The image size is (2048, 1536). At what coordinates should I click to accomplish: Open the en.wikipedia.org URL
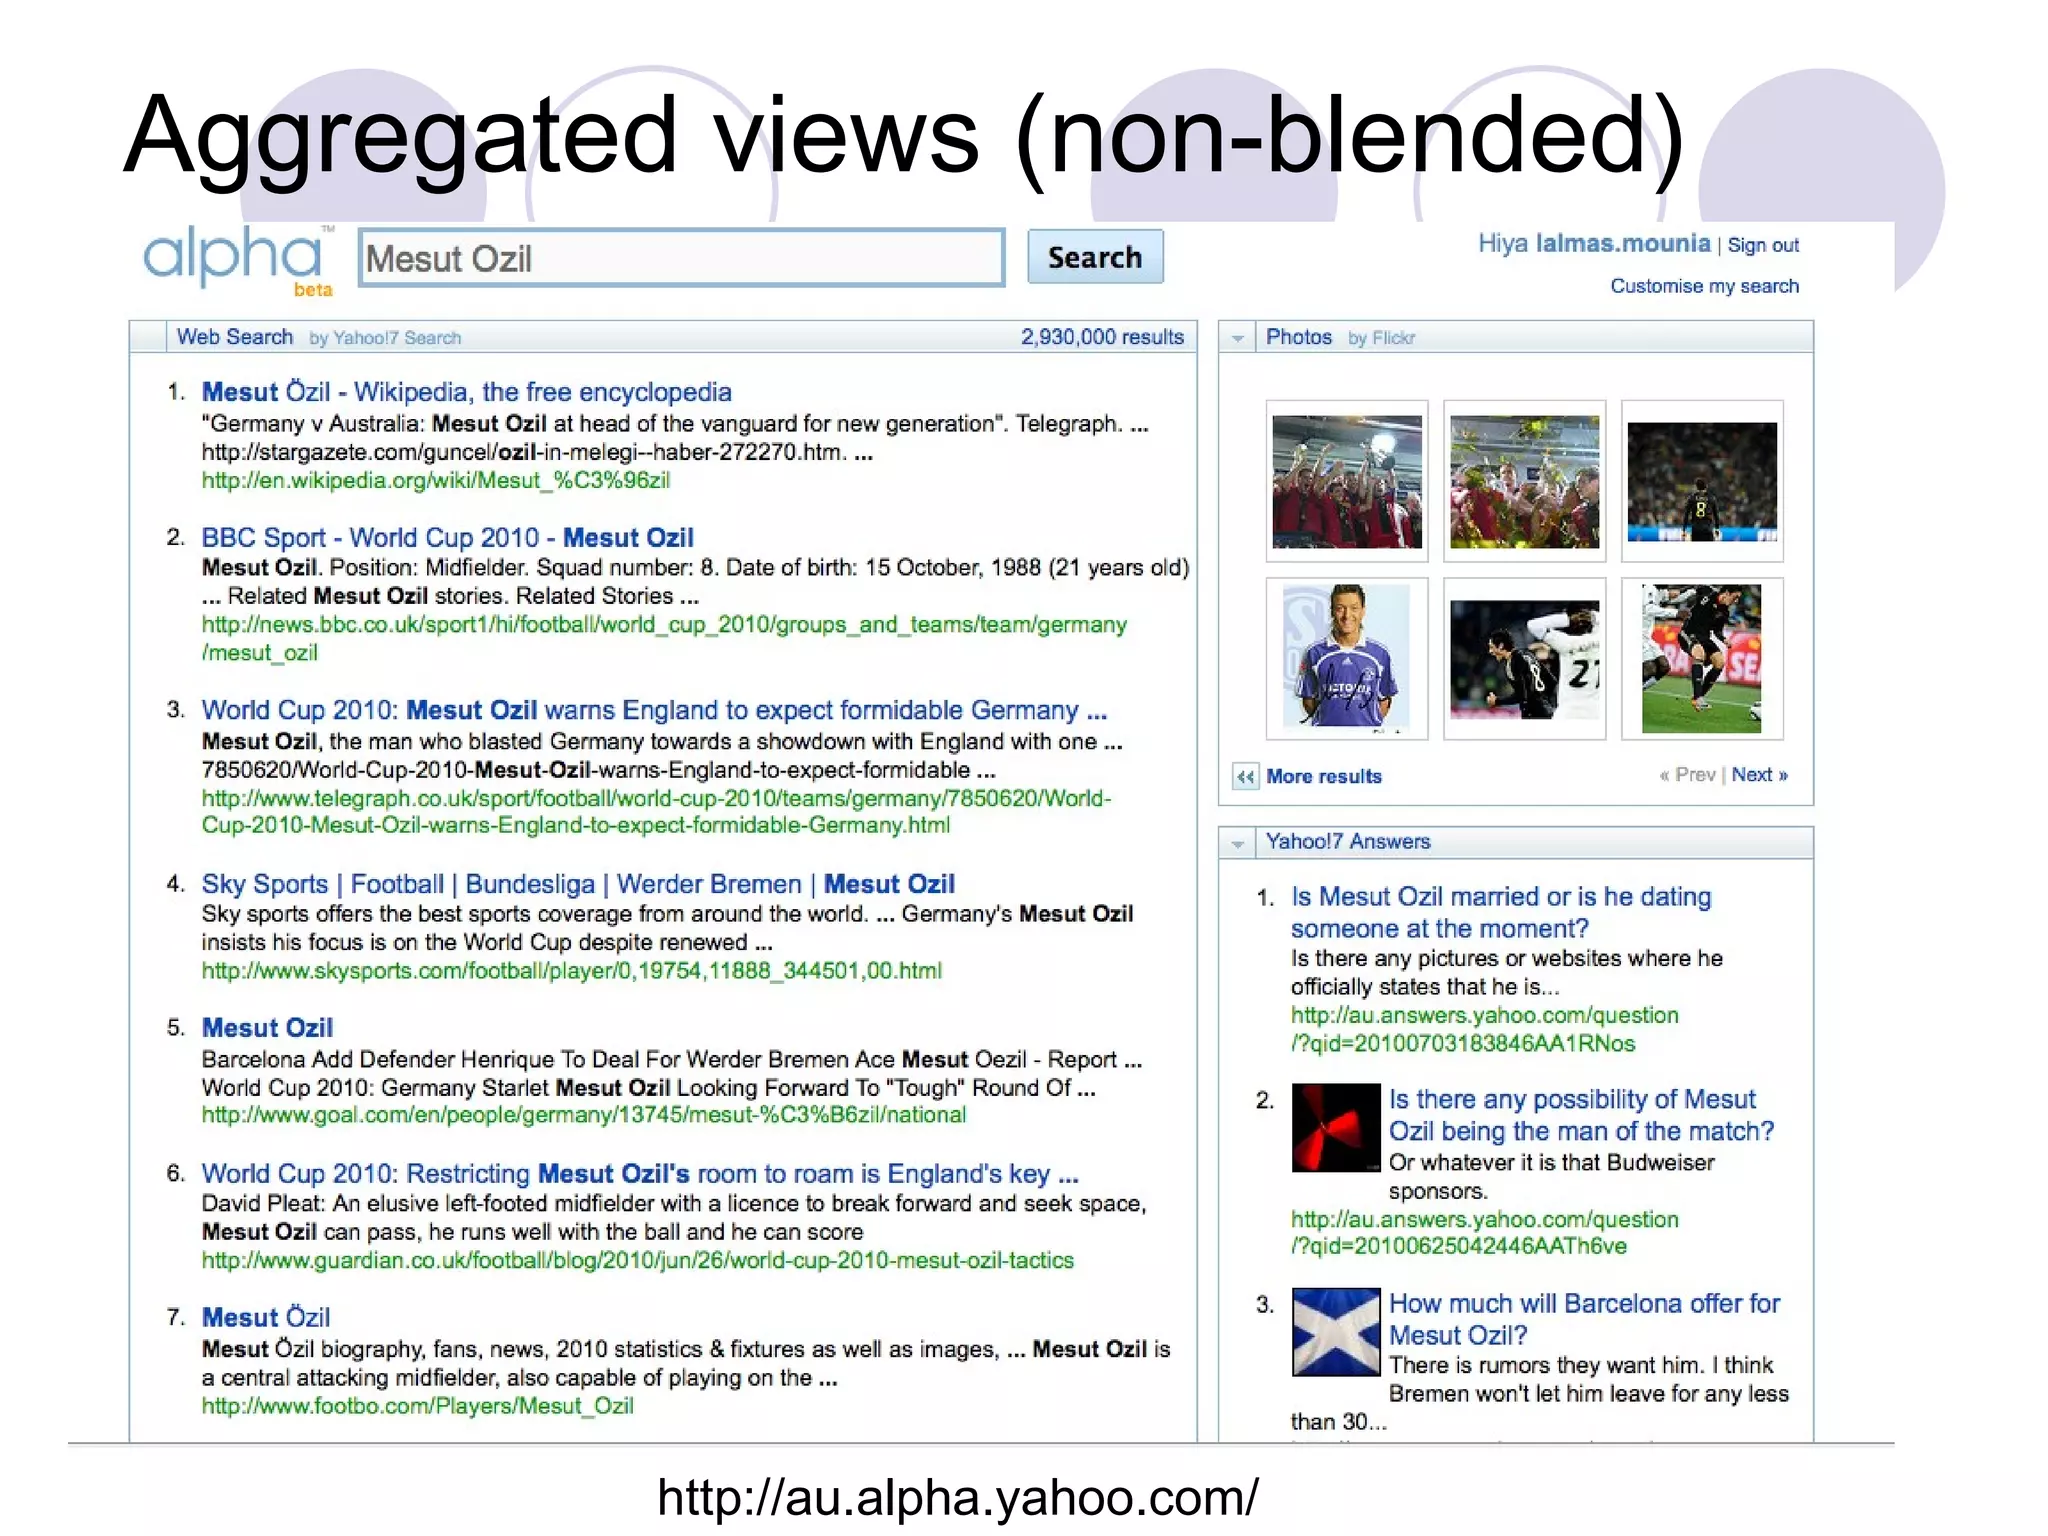pos(435,480)
